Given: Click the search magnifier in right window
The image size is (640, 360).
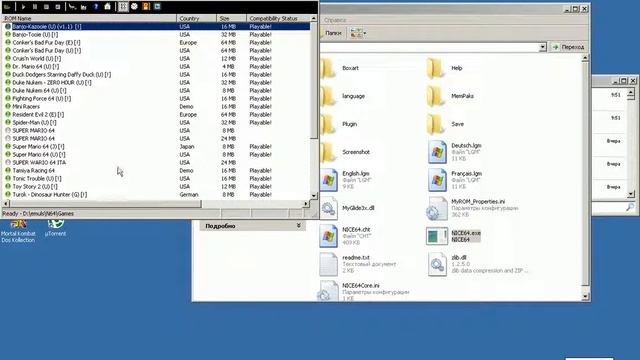Looking at the screenshot, I should [630, 207].
